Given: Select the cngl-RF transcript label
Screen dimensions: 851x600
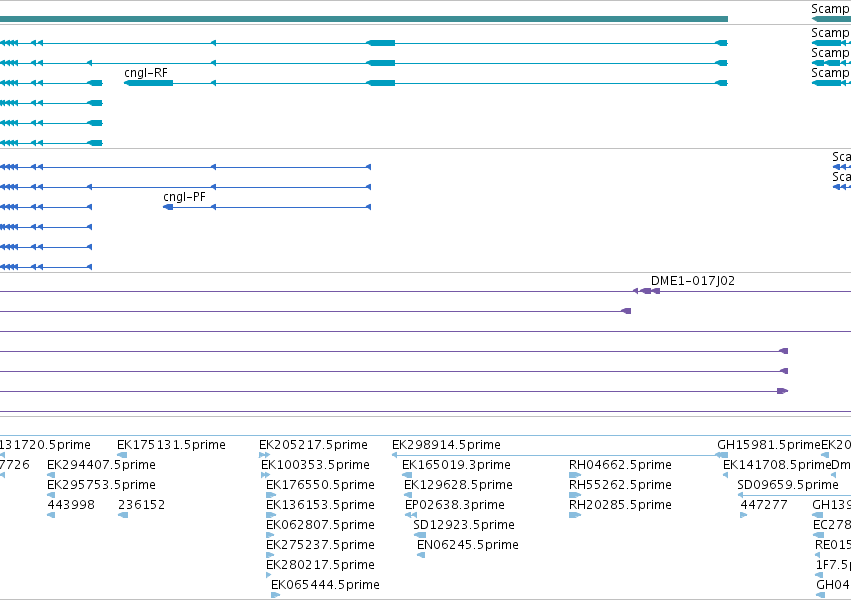Looking at the screenshot, I should 146,73.
